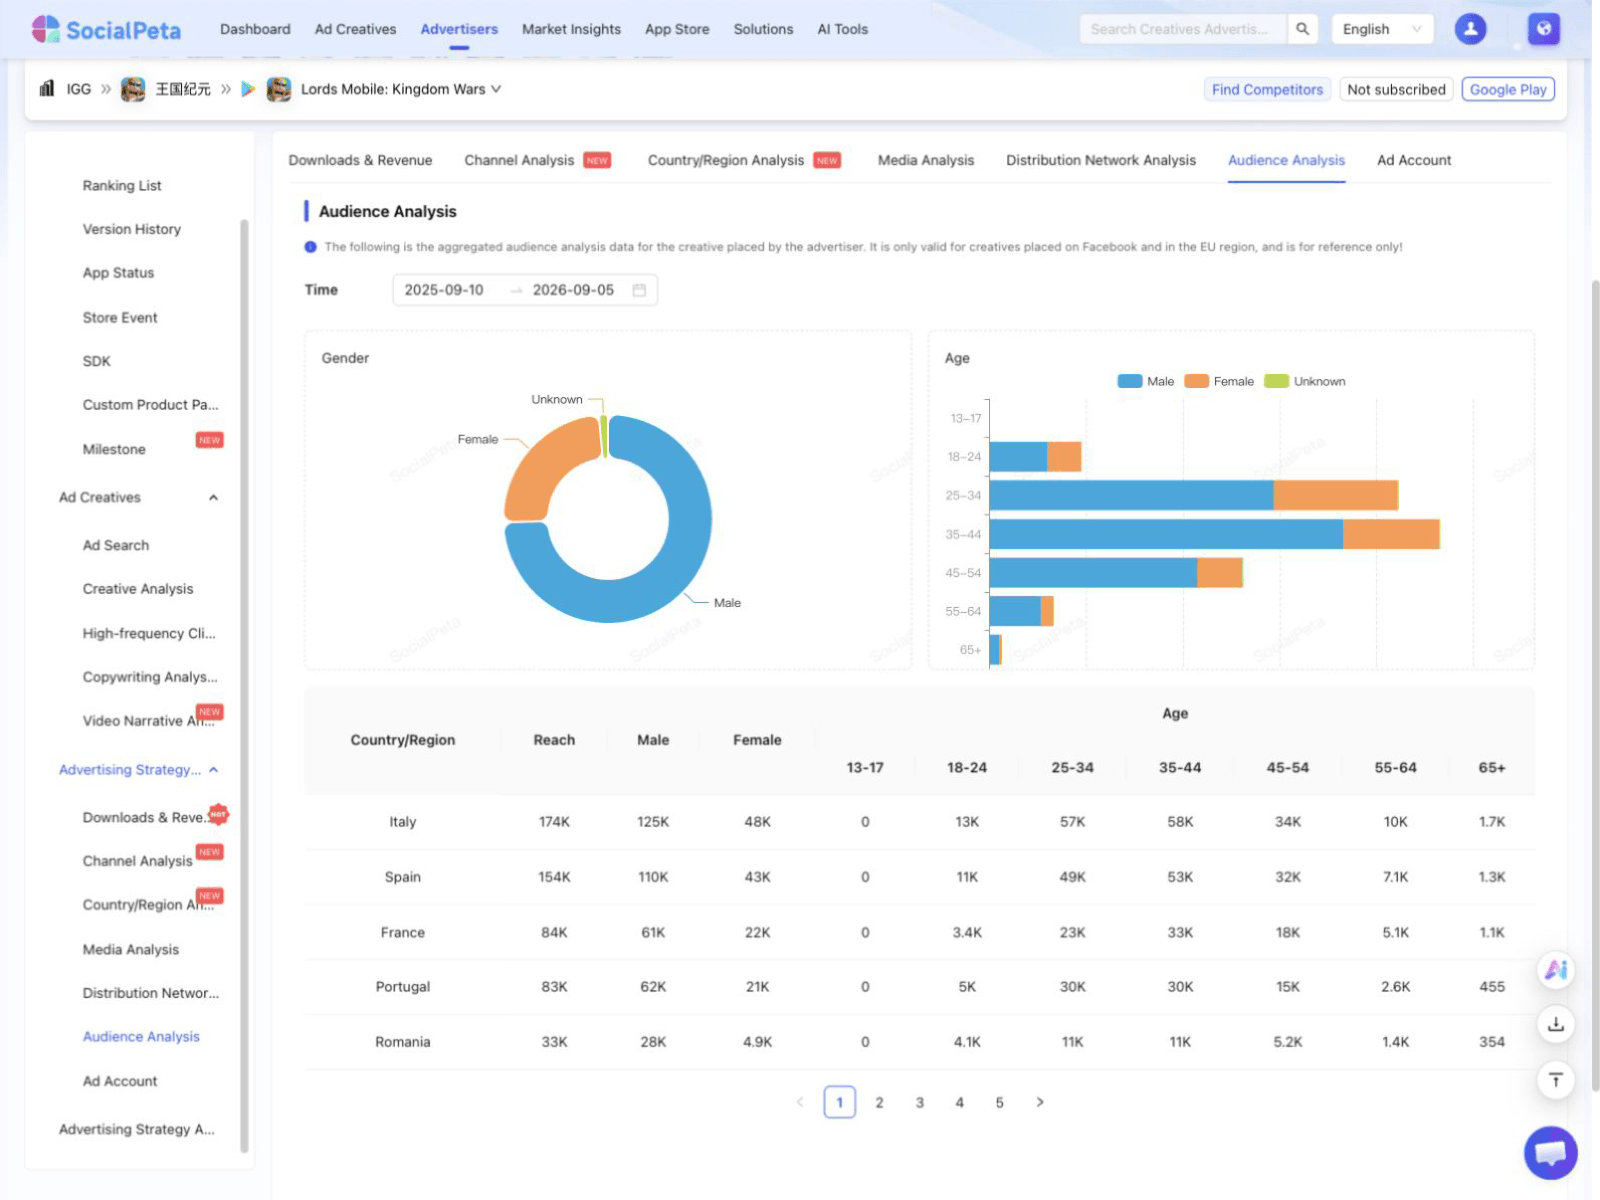Click the search creatives input field
1600x1200 pixels.
coord(1184,29)
